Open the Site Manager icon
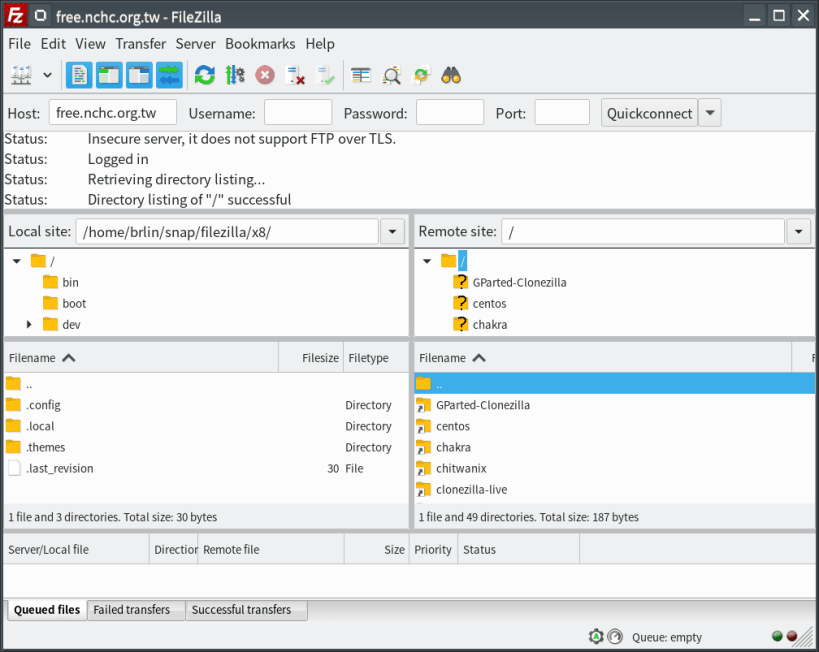819x652 pixels. [21, 75]
